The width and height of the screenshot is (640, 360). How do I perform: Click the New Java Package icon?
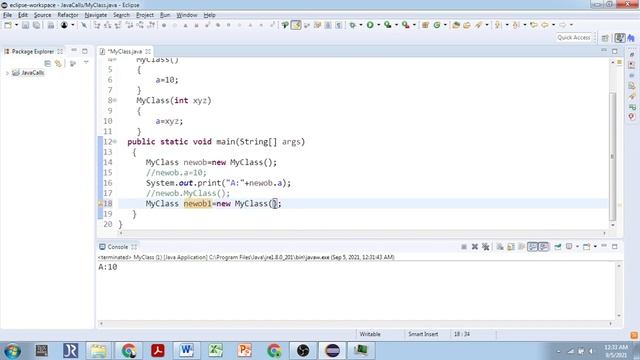(x=425, y=25)
